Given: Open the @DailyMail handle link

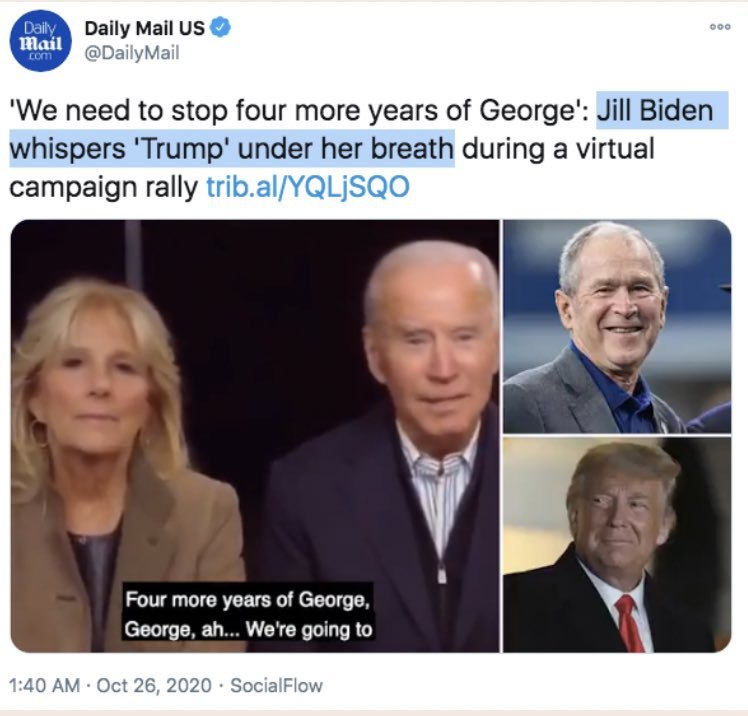Looking at the screenshot, I should point(132,53).
